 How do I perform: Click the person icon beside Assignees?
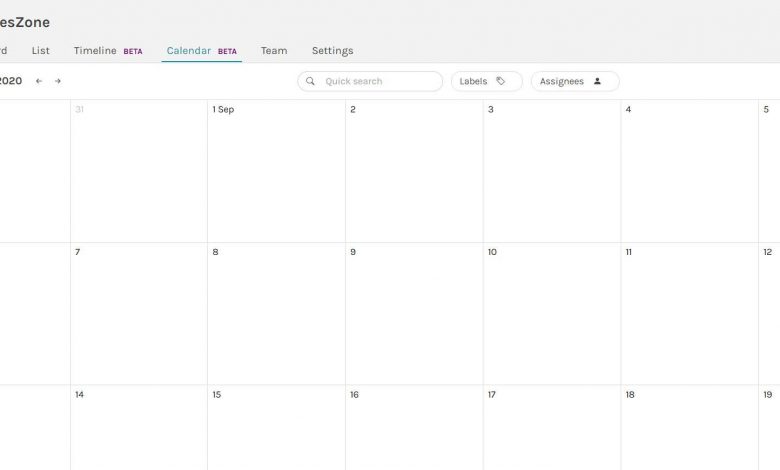pyautogui.click(x=597, y=81)
